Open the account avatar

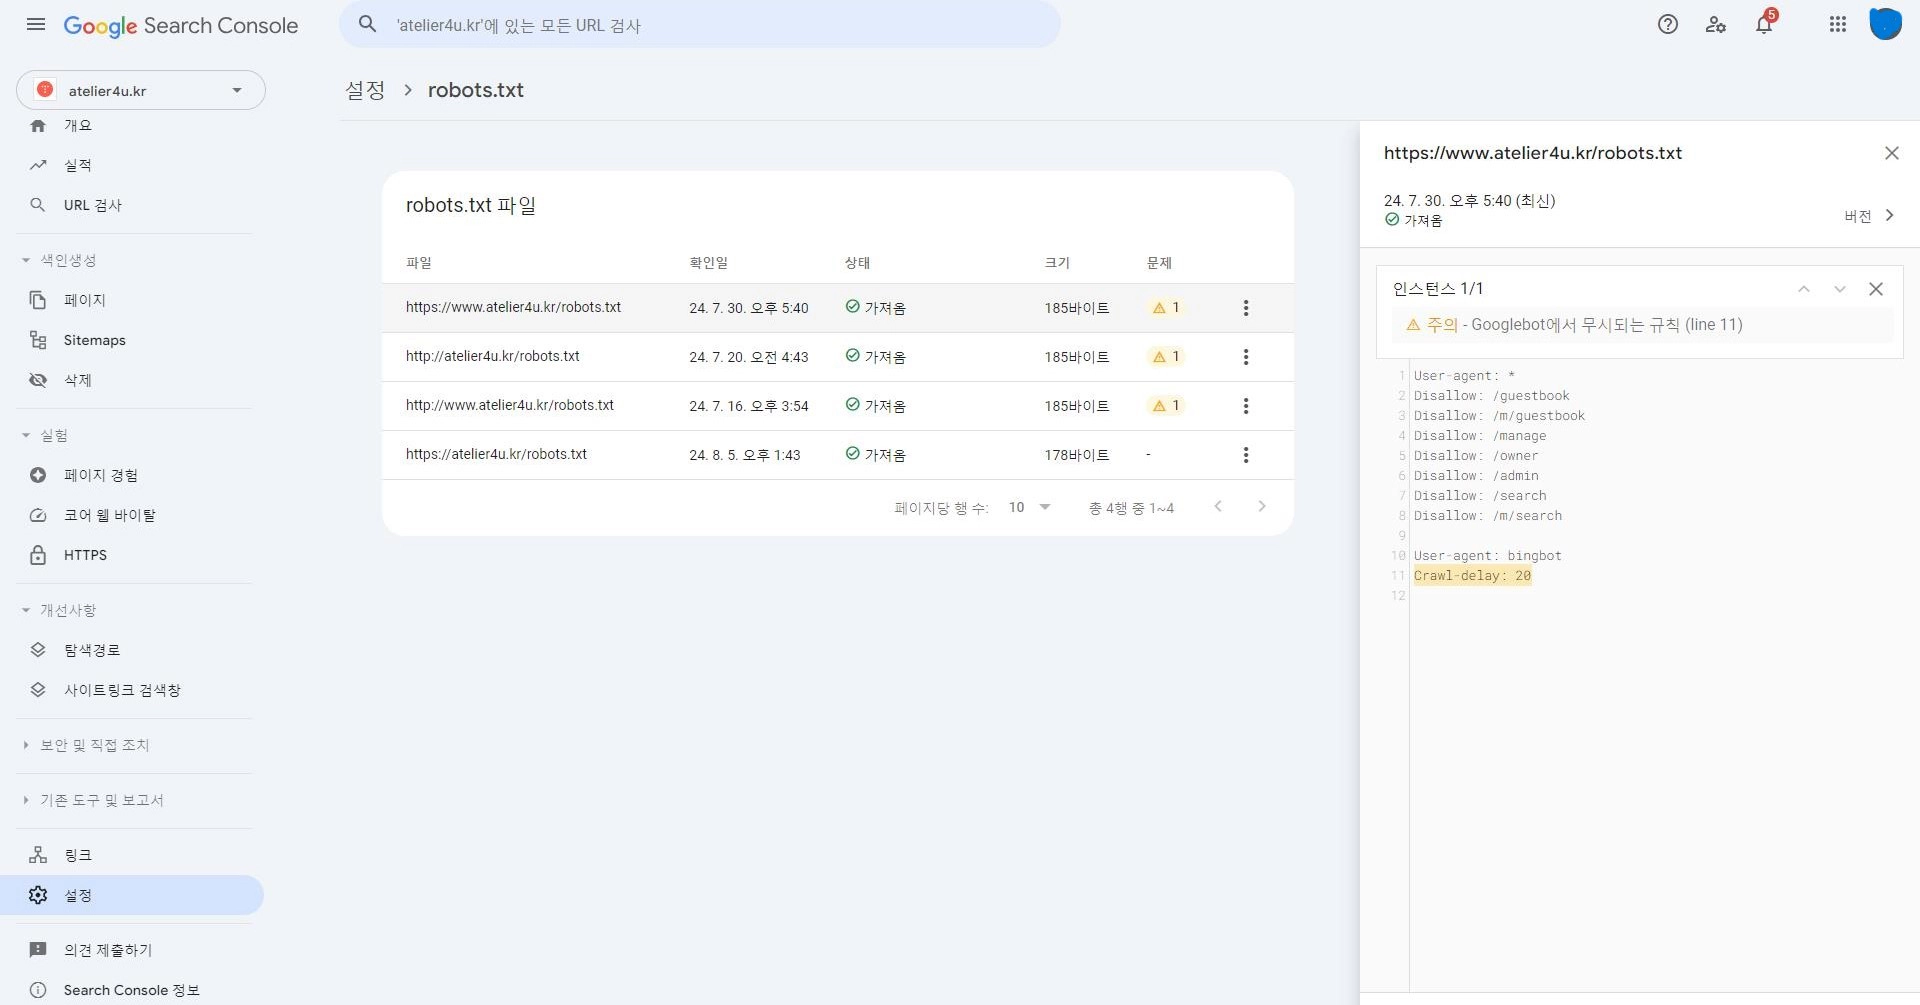point(1886,25)
